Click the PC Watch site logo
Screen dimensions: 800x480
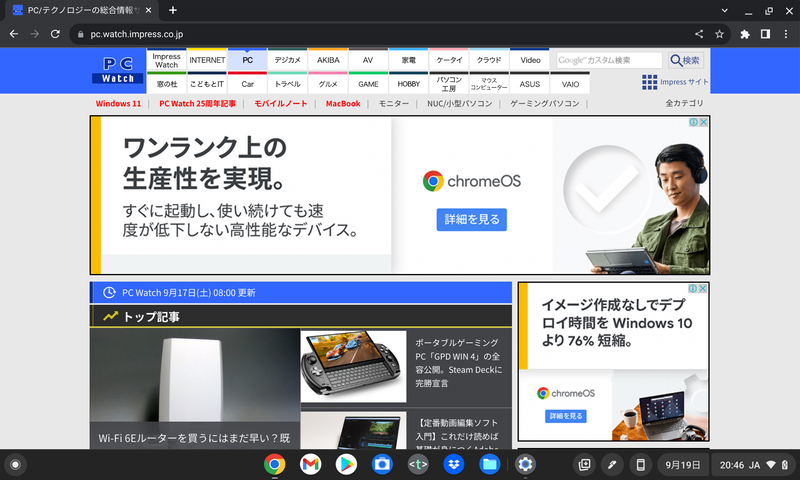[x=118, y=70]
